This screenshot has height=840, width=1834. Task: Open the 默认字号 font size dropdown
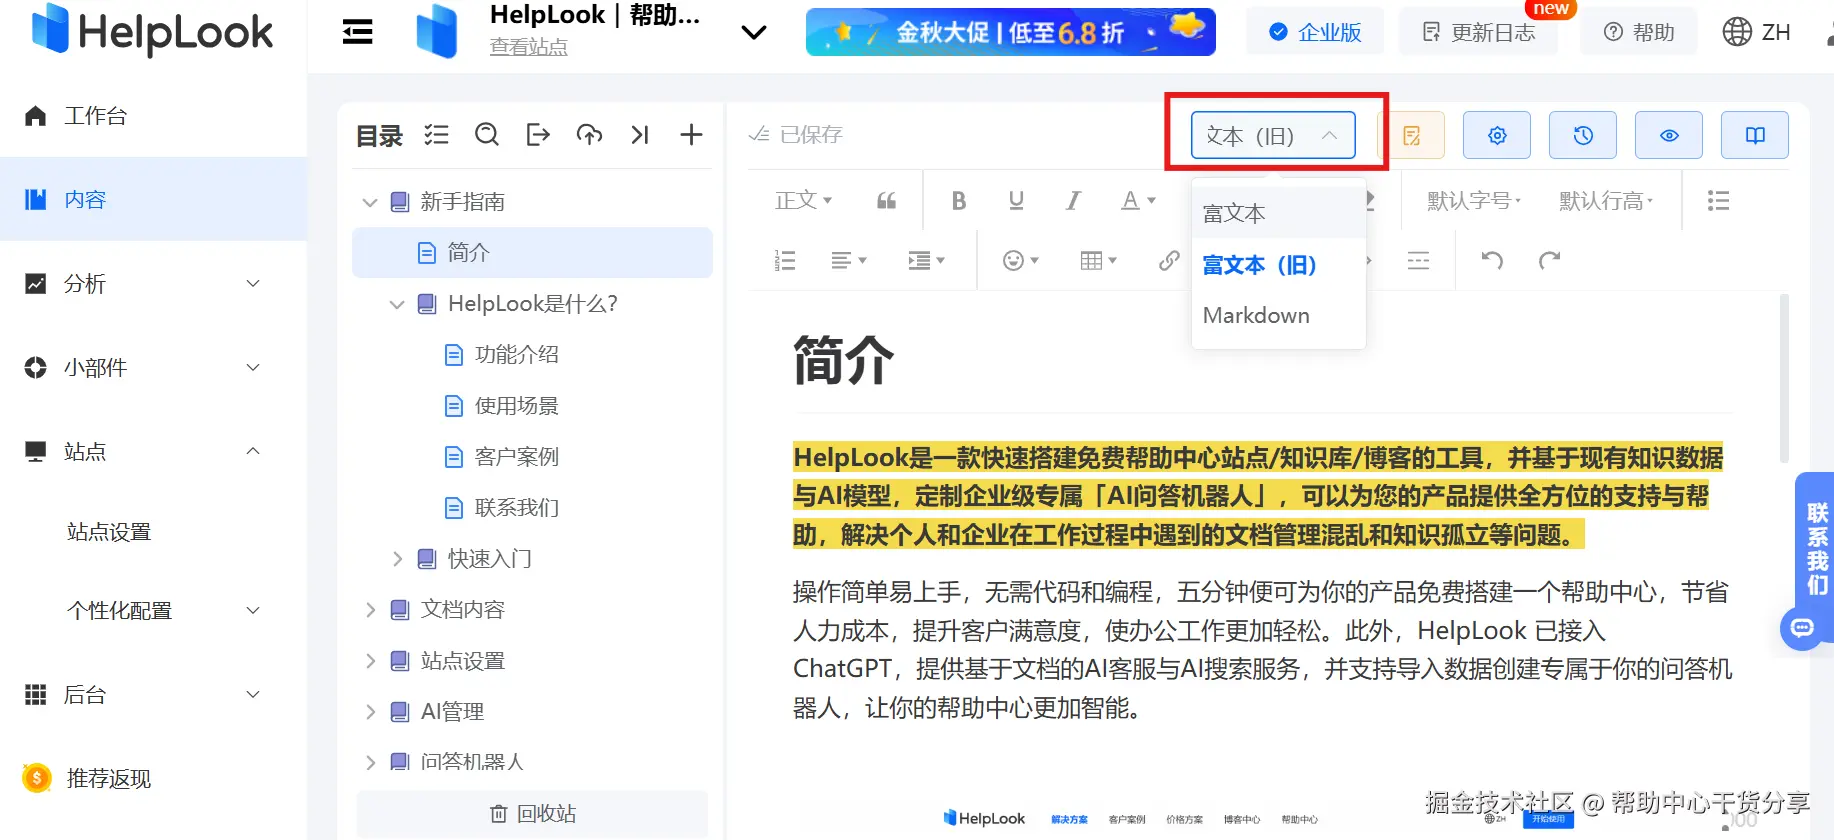1474,201
